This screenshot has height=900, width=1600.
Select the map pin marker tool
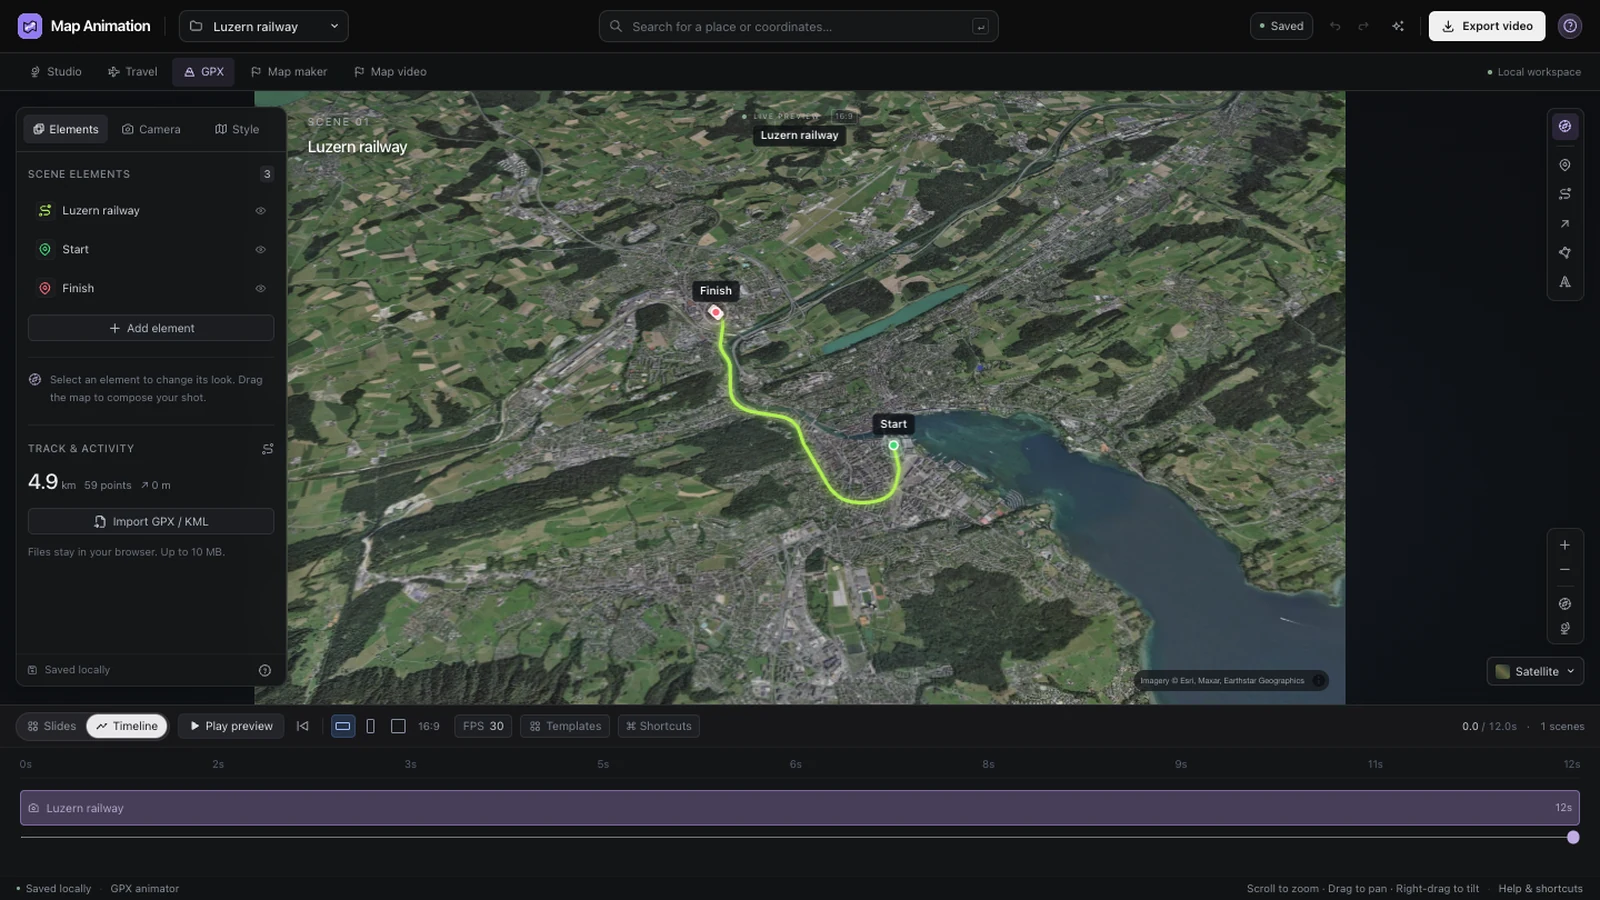(x=1565, y=165)
